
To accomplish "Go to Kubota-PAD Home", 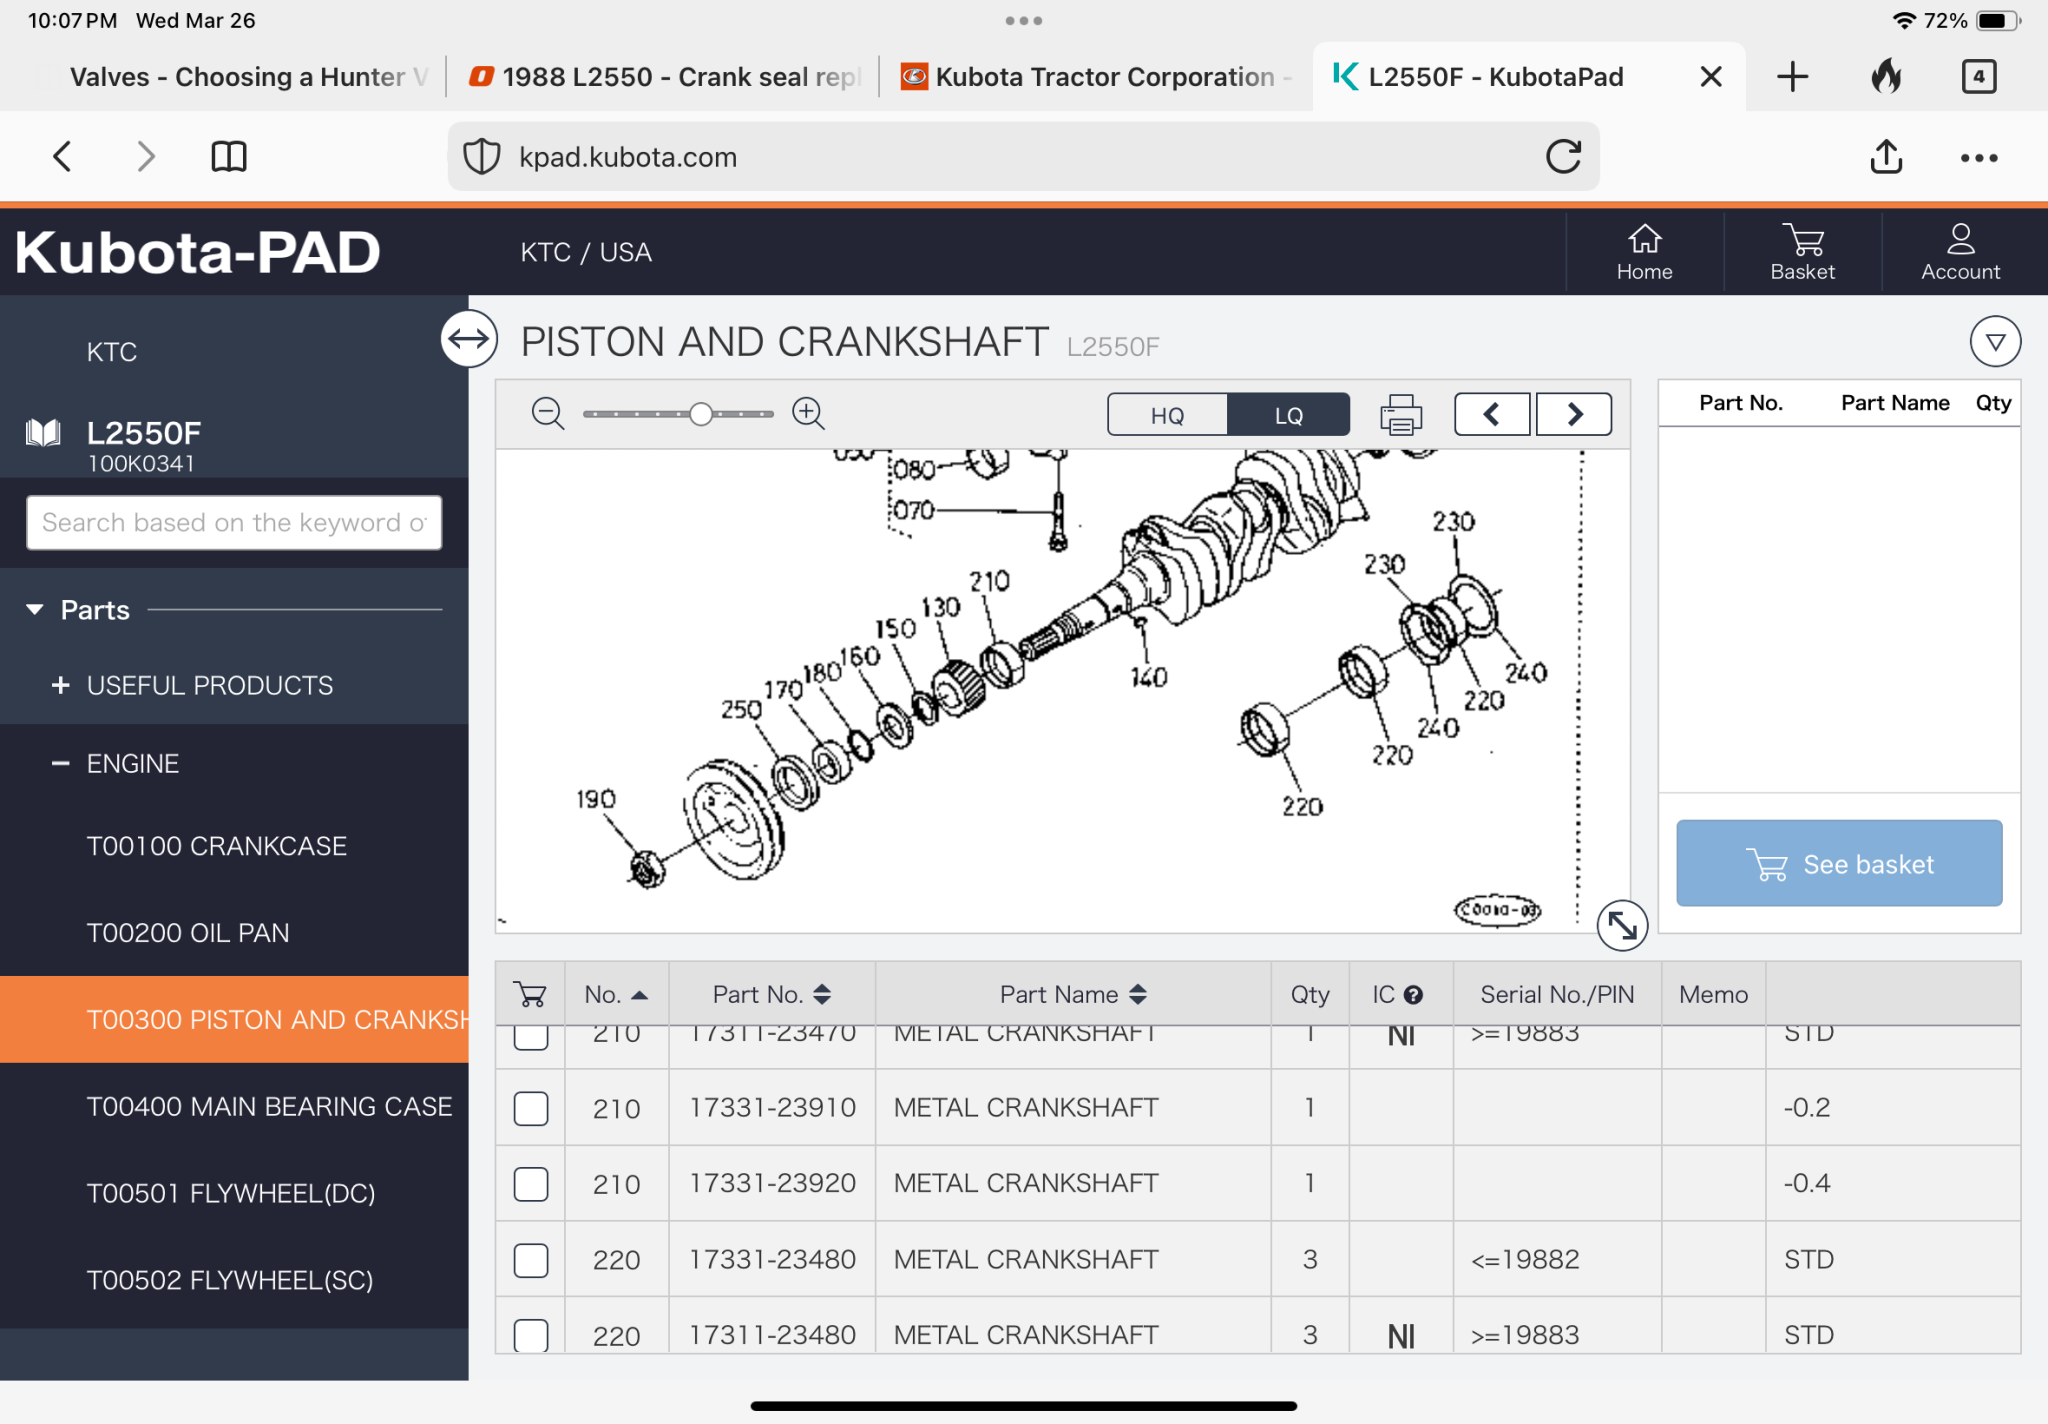I will coord(1644,252).
